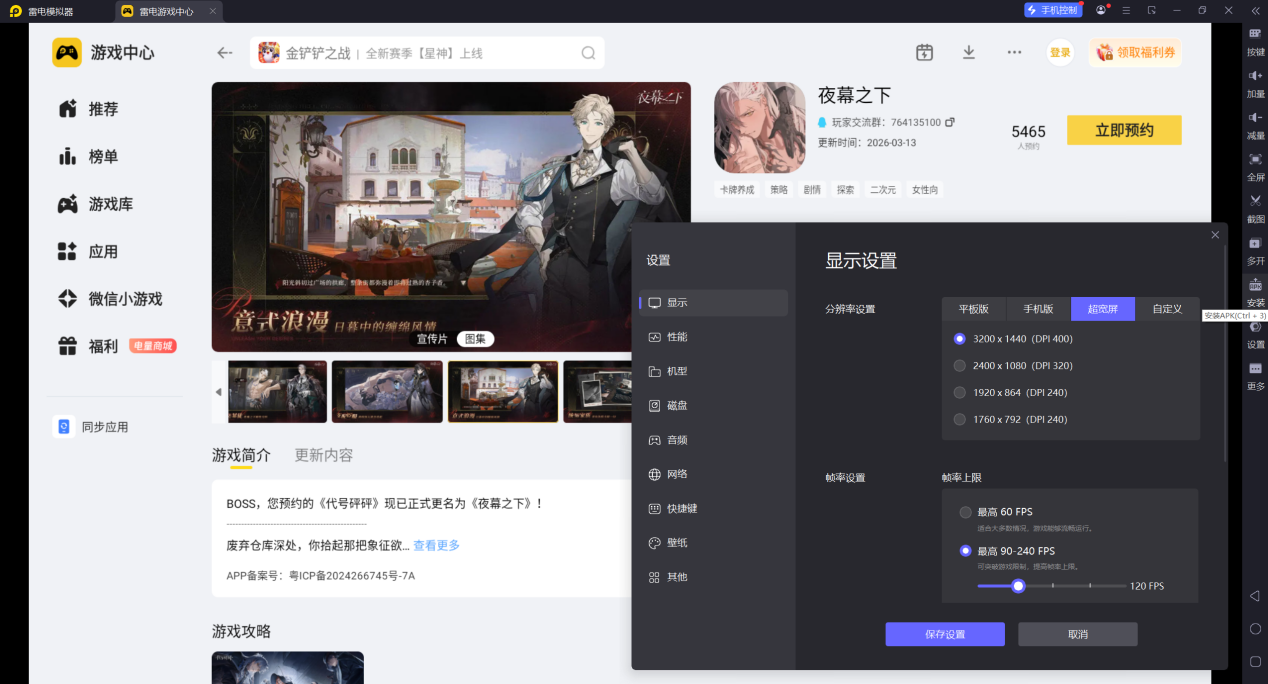Viewport: 1268px width, 684px height.
Task: Switch to 手机版 resolution tab
Action: coord(1038,309)
